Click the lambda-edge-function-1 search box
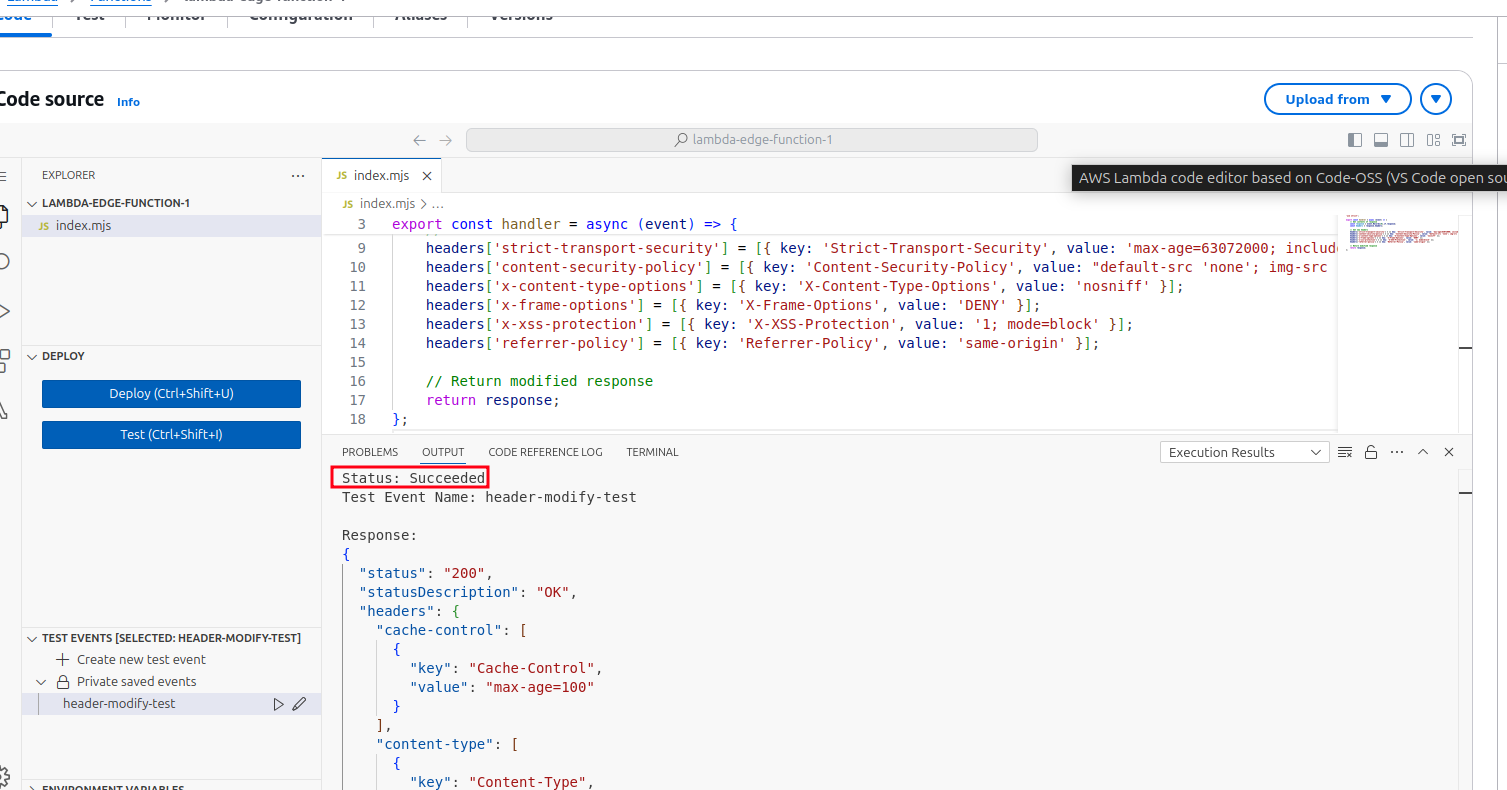This screenshot has height=790, width=1507. pos(751,140)
